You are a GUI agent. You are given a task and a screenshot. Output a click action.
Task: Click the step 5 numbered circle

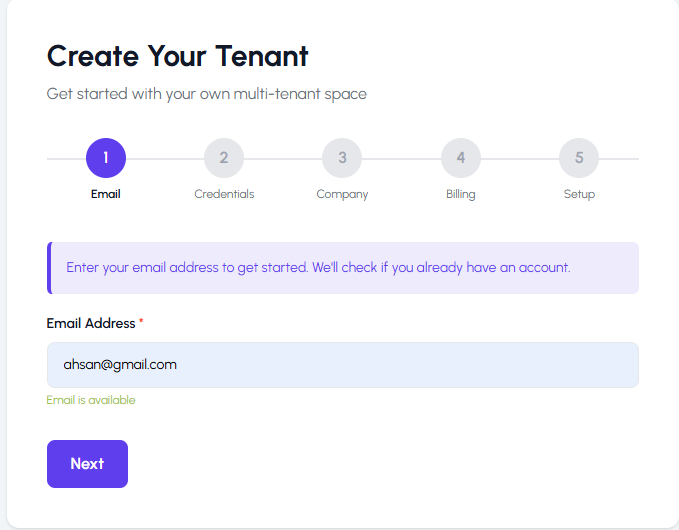click(579, 158)
